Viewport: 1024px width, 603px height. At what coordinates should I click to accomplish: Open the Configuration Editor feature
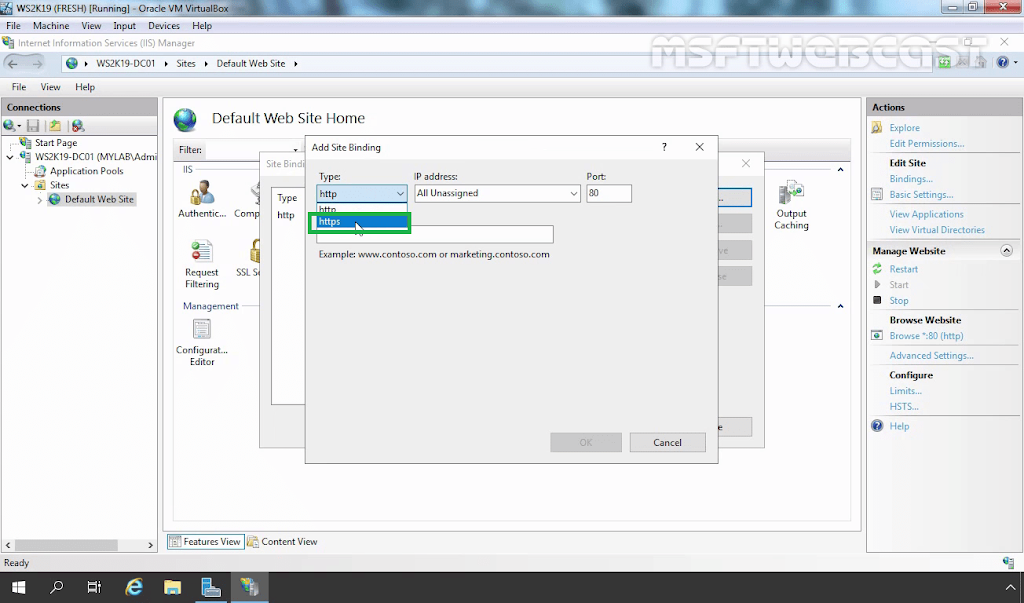[202, 342]
